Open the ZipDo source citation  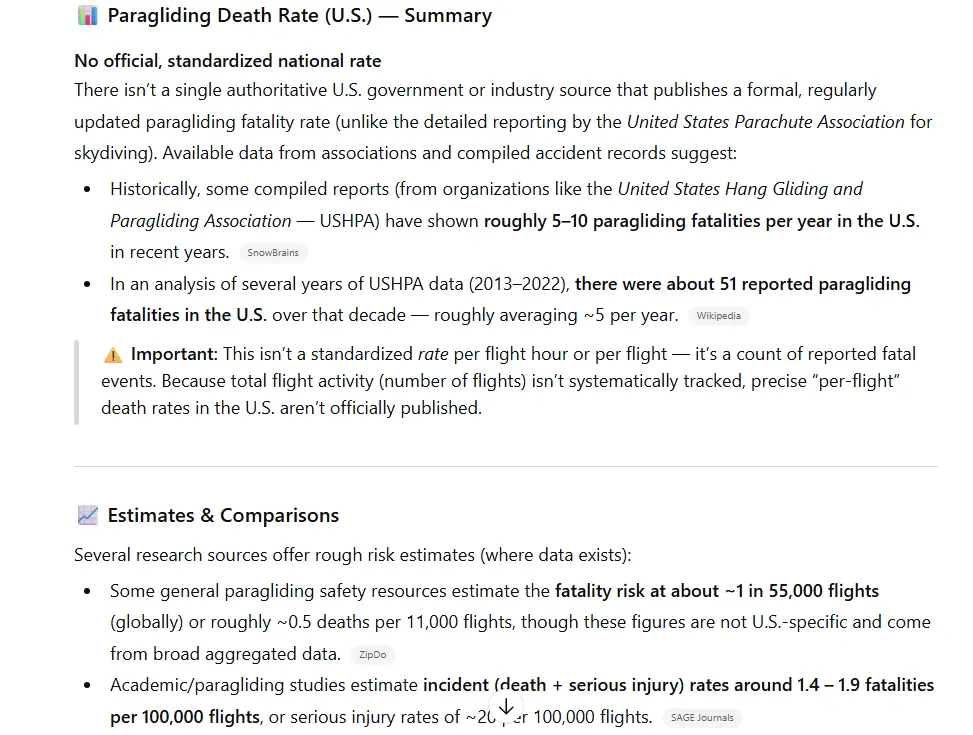pyautogui.click(x=371, y=656)
